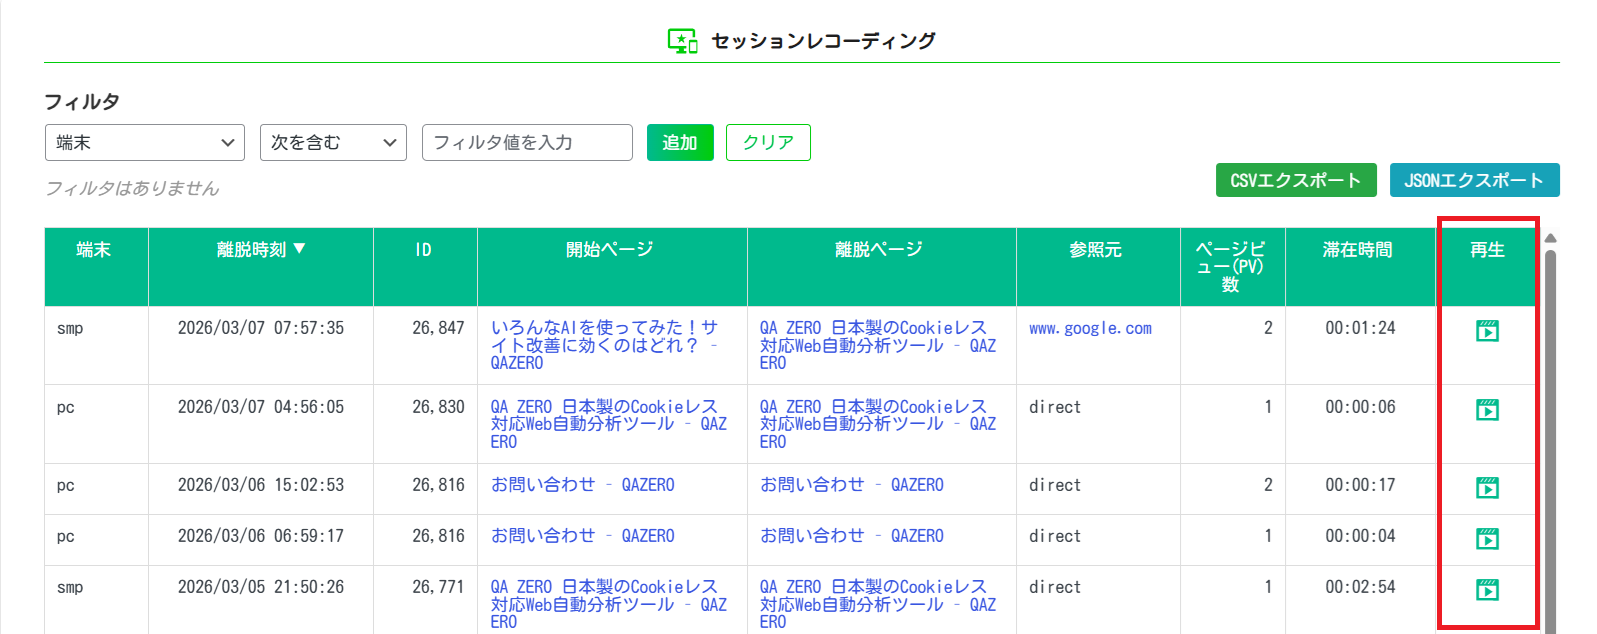Open start page お問い合わせ link in 15:02:53 row
Screen dimensions: 1597x634
[582, 485]
